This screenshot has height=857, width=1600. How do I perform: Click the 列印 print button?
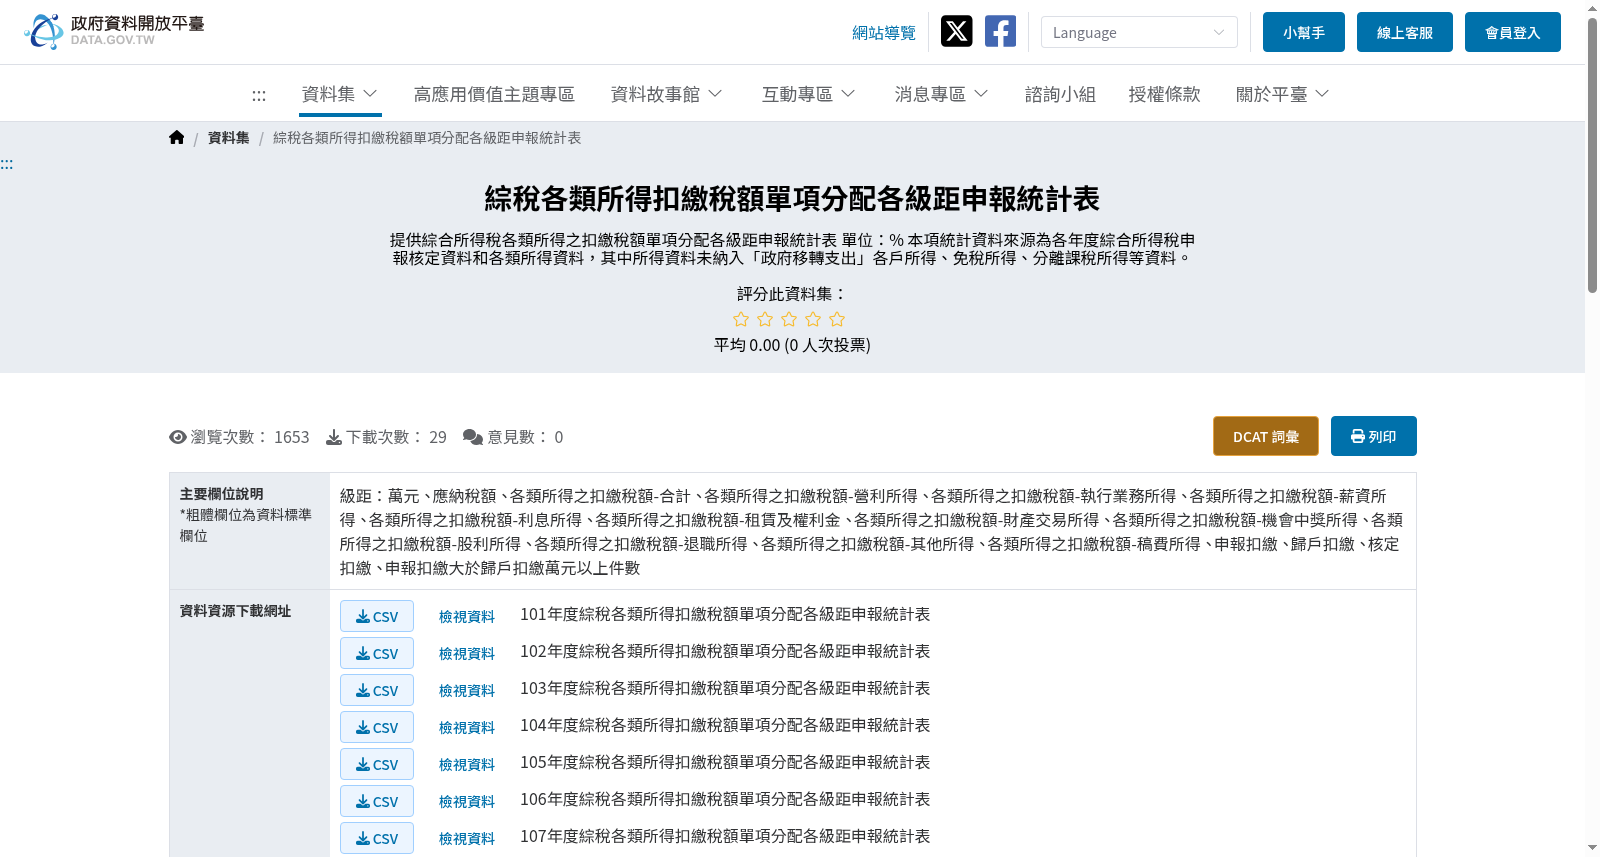click(x=1374, y=436)
